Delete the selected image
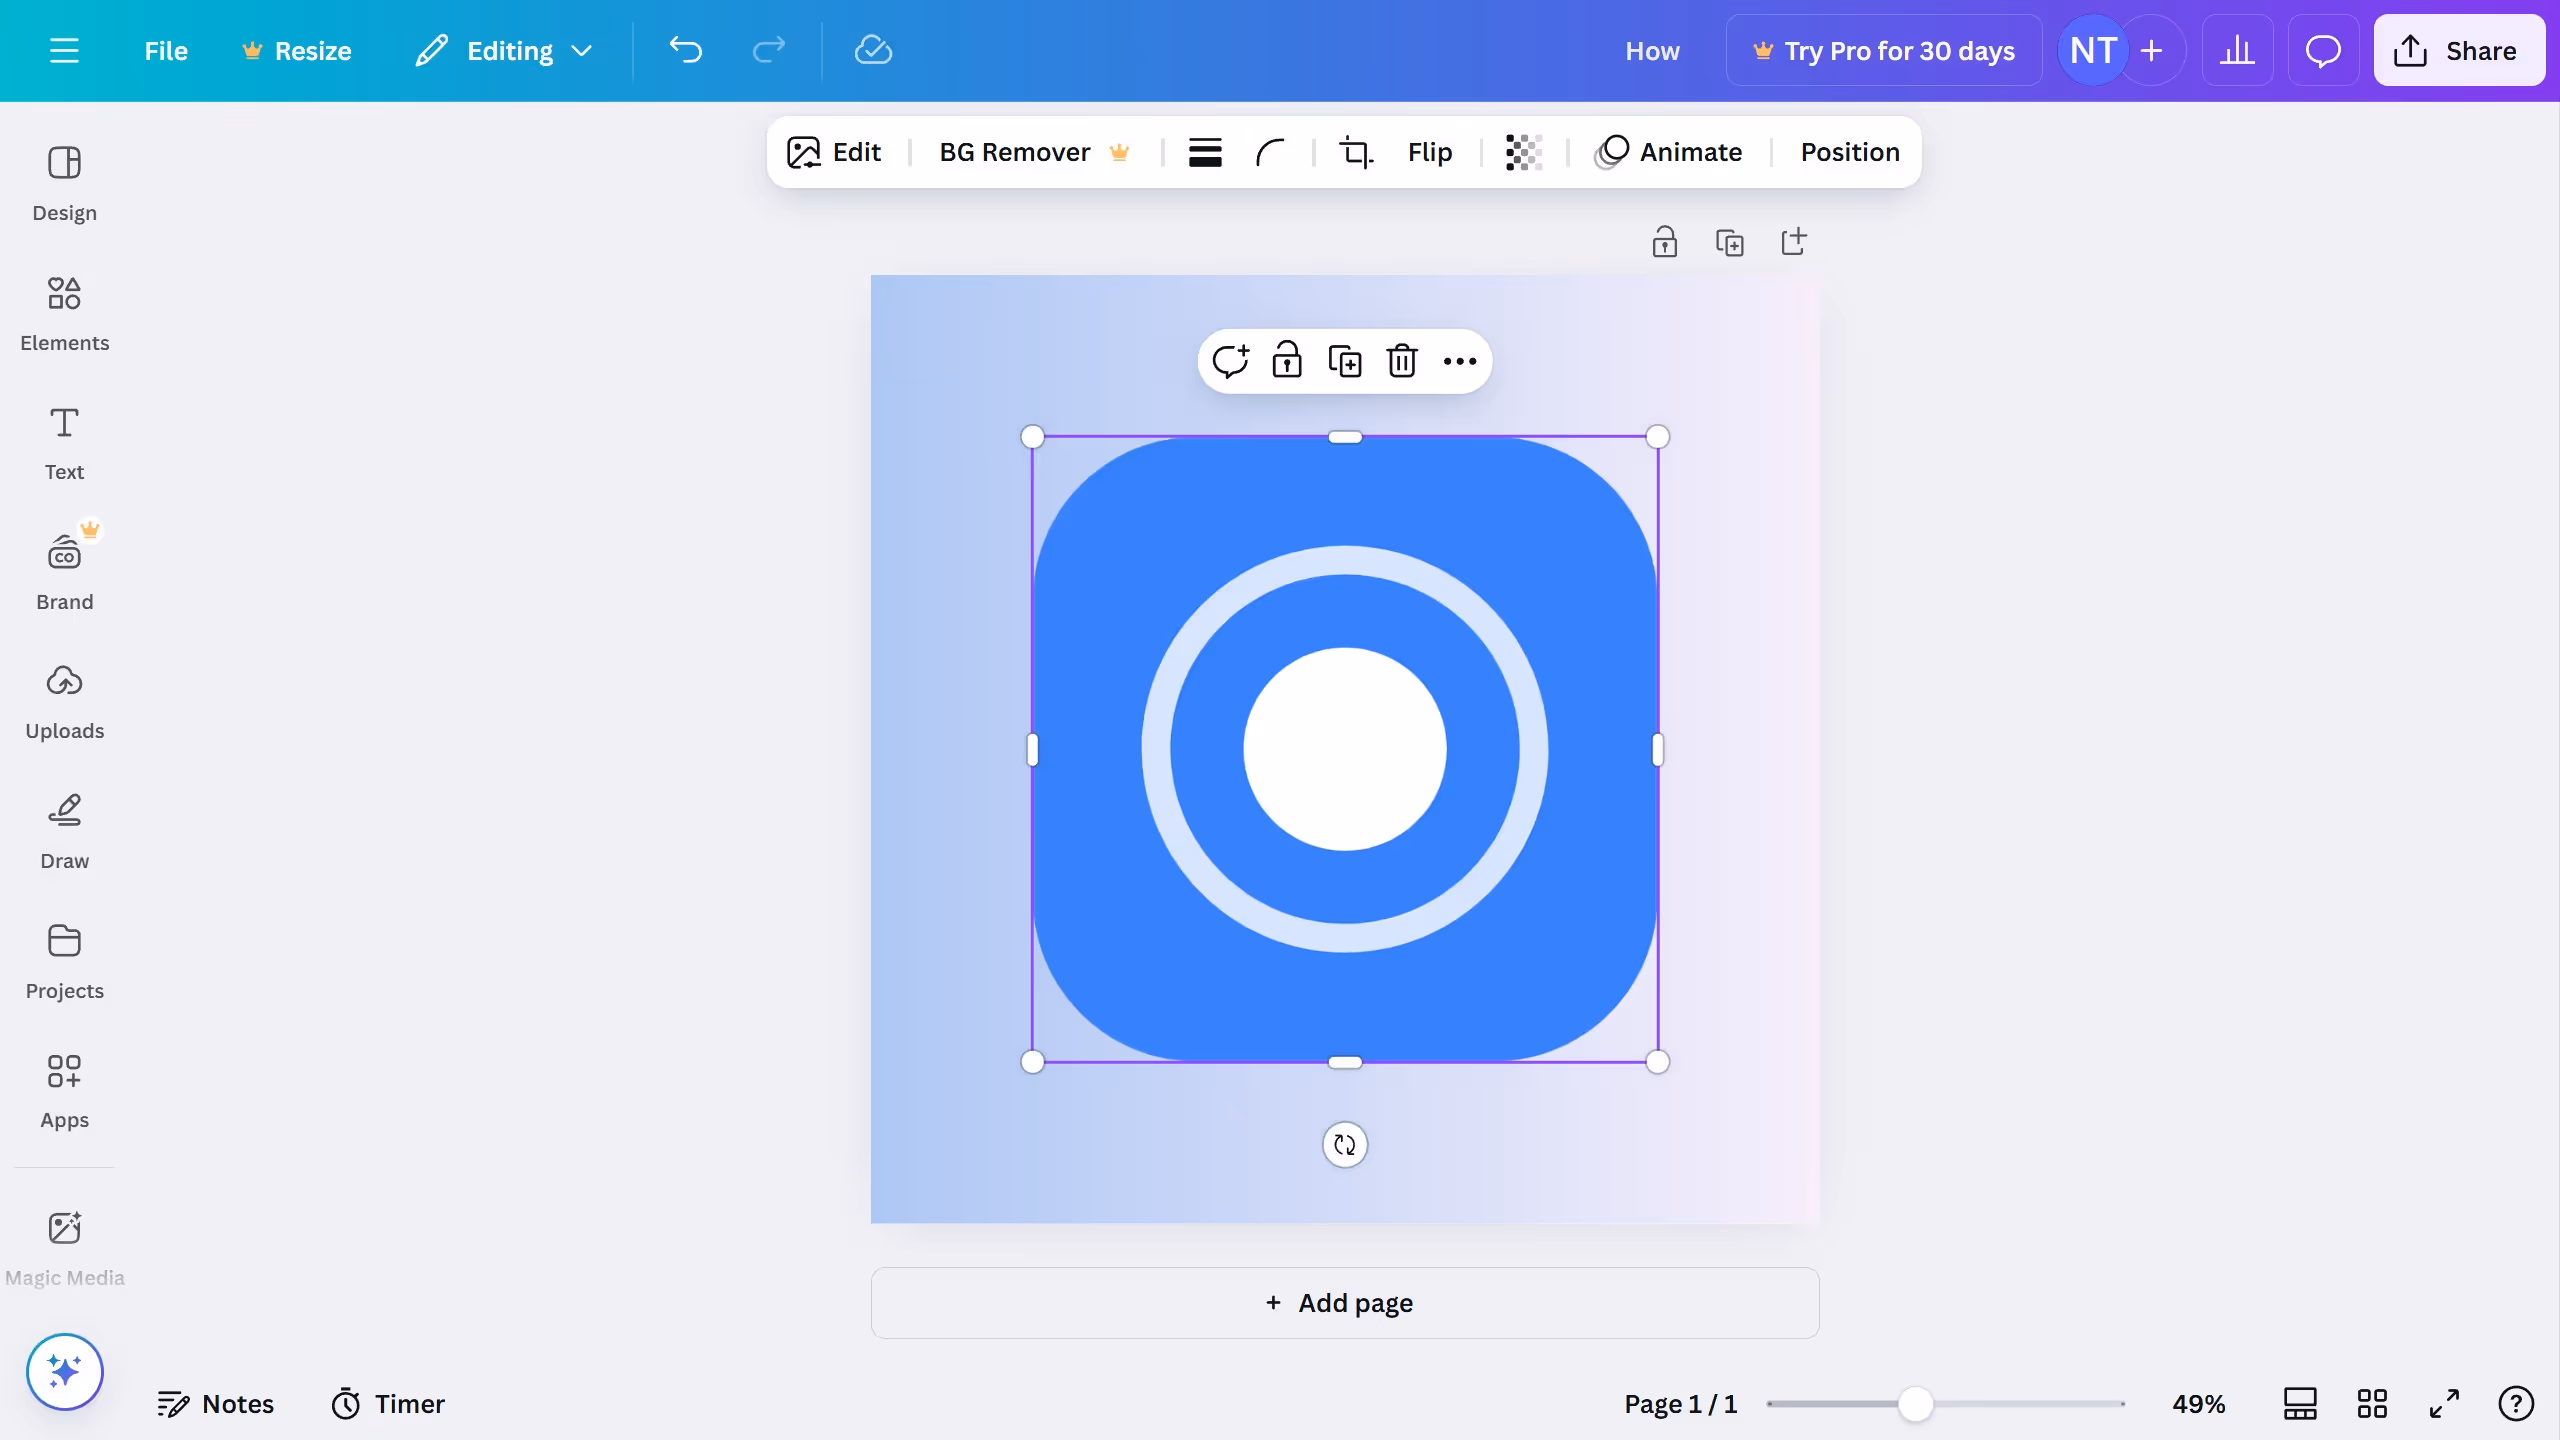The width and height of the screenshot is (2560, 1440). 1402,361
